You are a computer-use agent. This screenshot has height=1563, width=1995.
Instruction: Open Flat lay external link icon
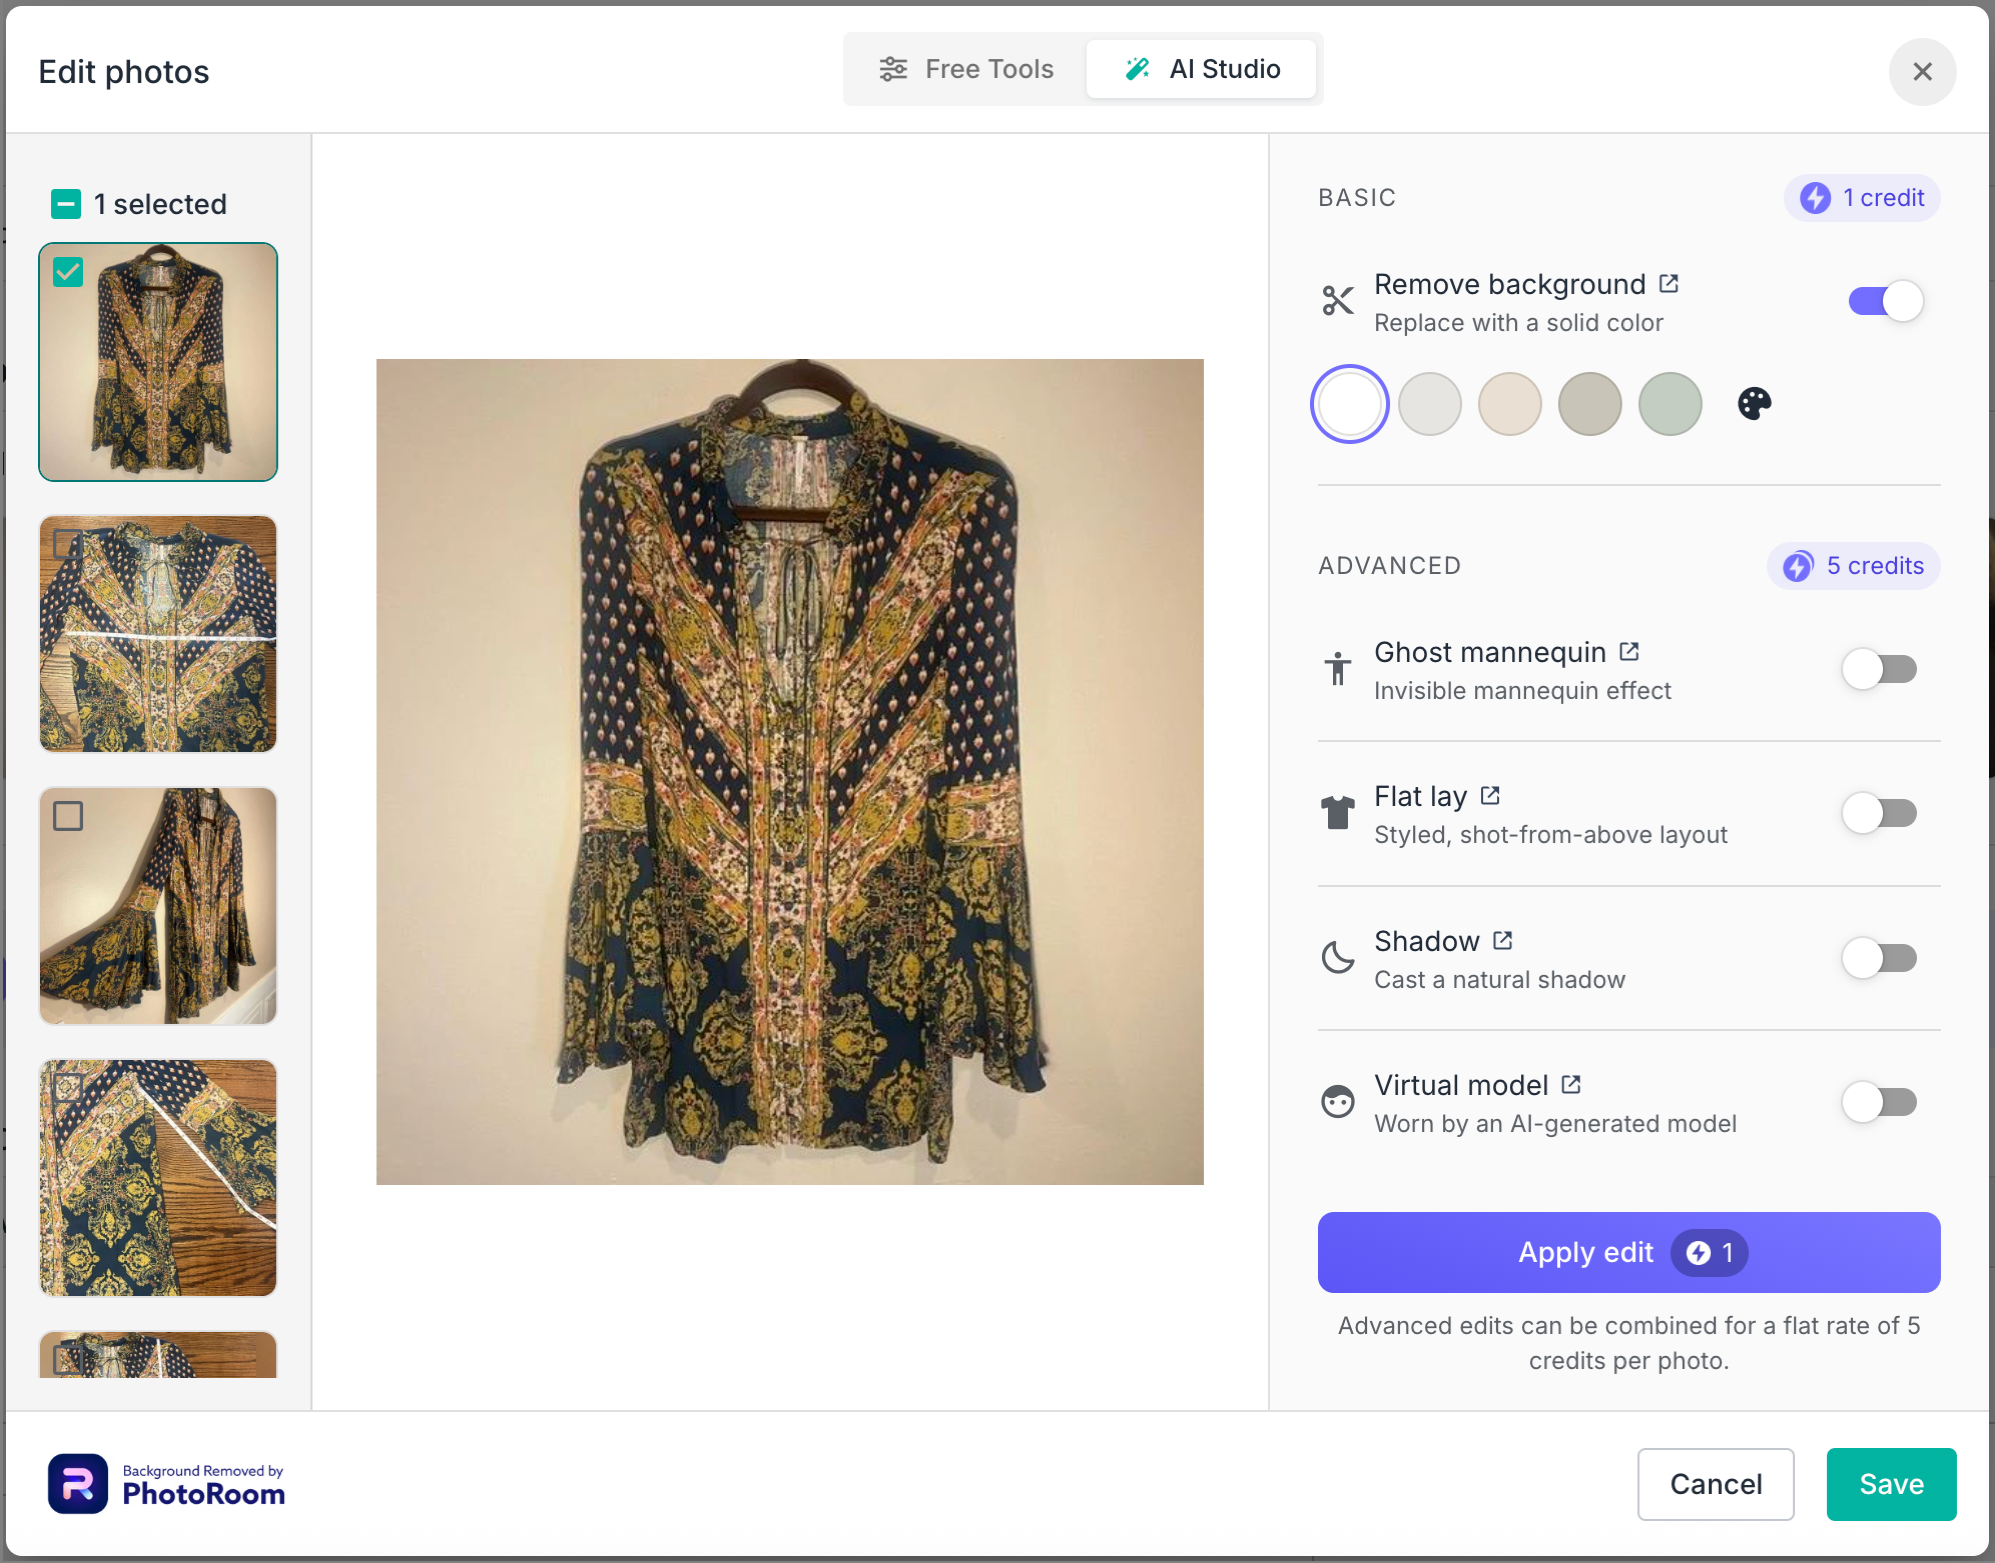(1490, 796)
